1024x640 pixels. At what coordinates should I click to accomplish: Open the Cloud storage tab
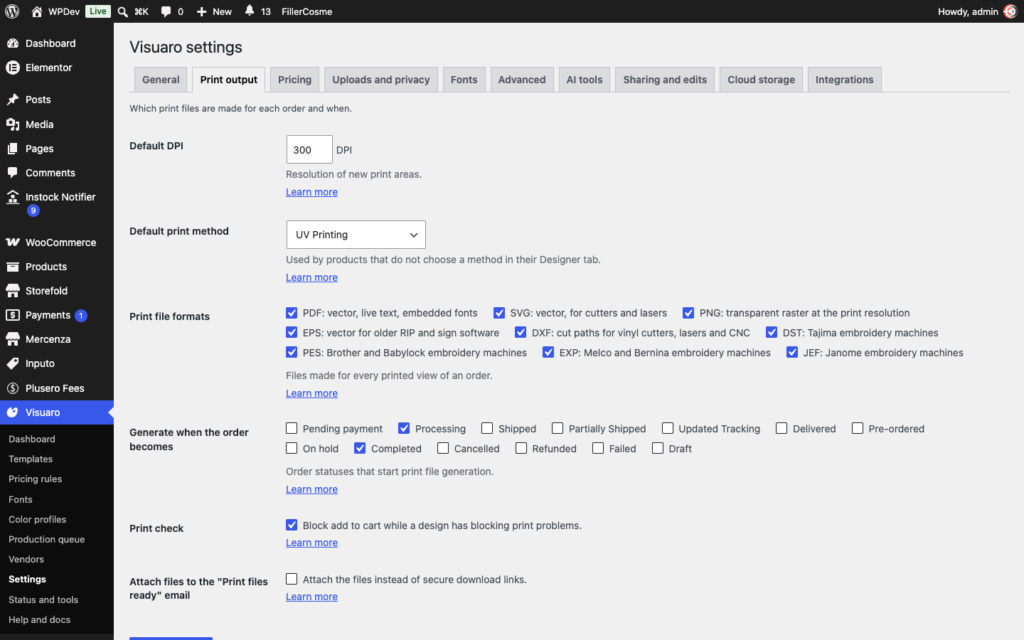click(x=761, y=80)
